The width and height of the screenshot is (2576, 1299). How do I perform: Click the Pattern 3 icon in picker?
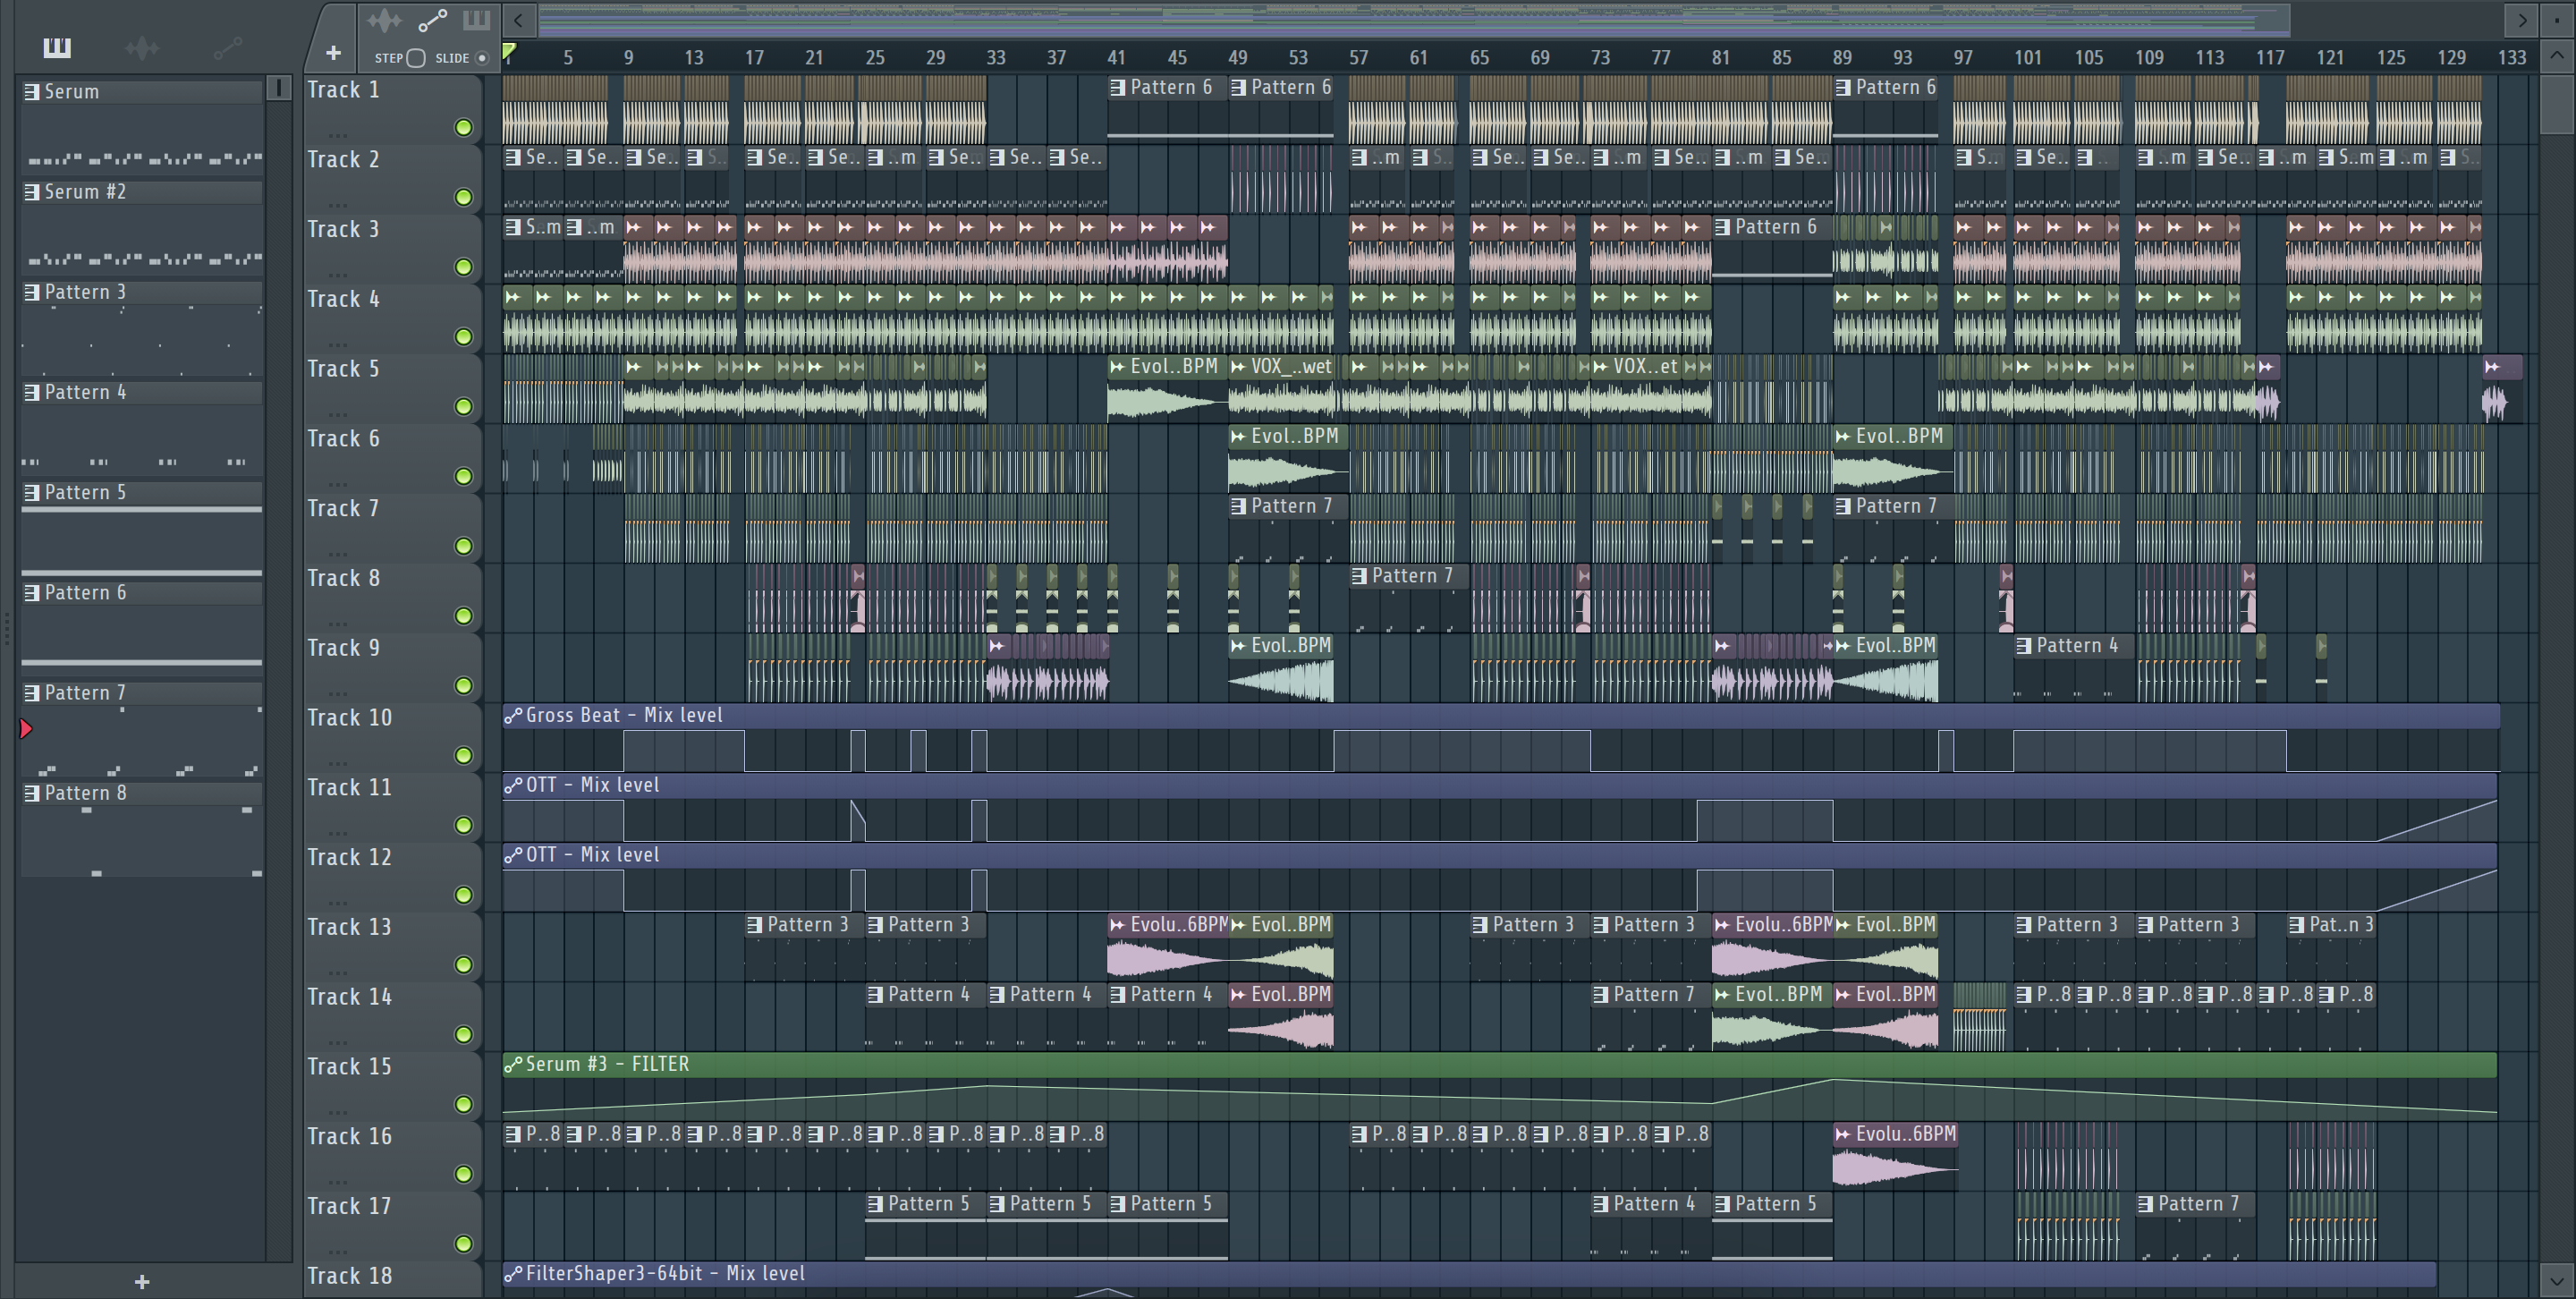click(32, 292)
